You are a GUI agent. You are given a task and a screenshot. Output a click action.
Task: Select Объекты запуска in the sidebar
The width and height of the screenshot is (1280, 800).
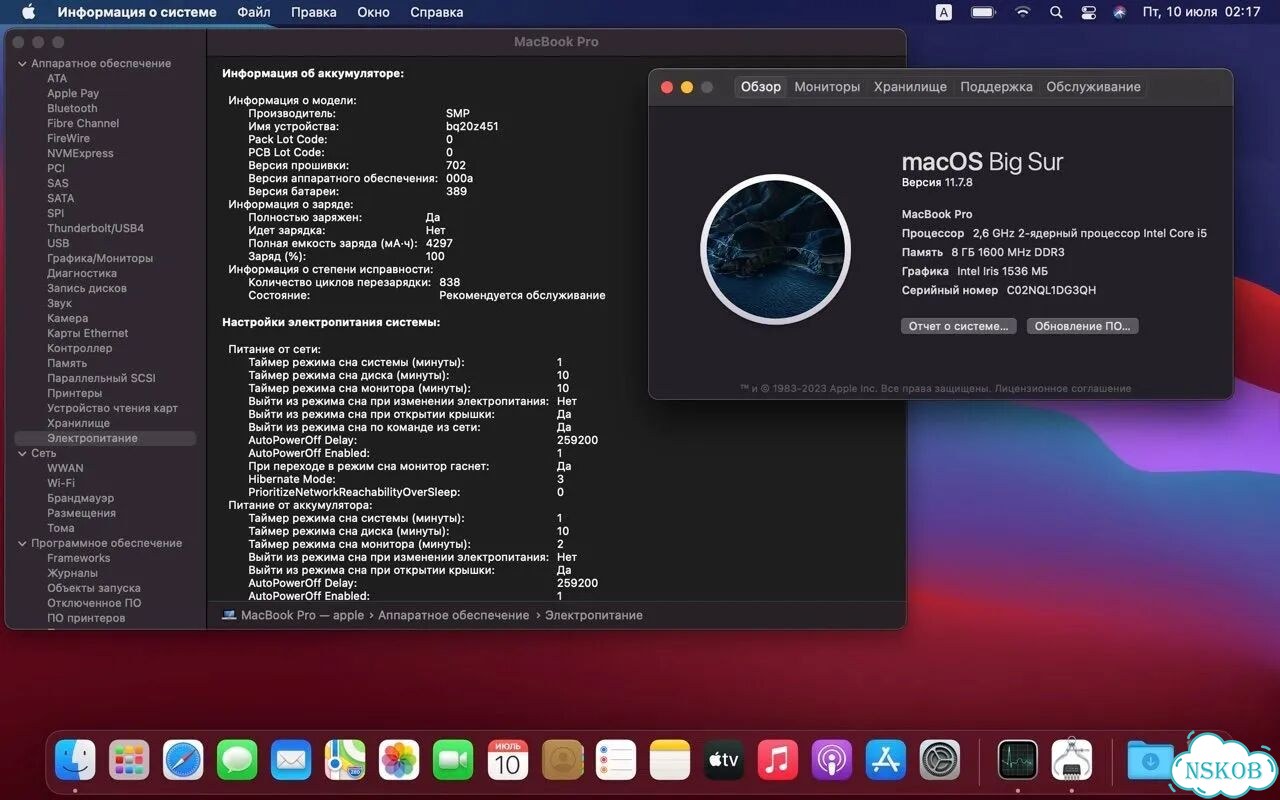[x=93, y=588]
